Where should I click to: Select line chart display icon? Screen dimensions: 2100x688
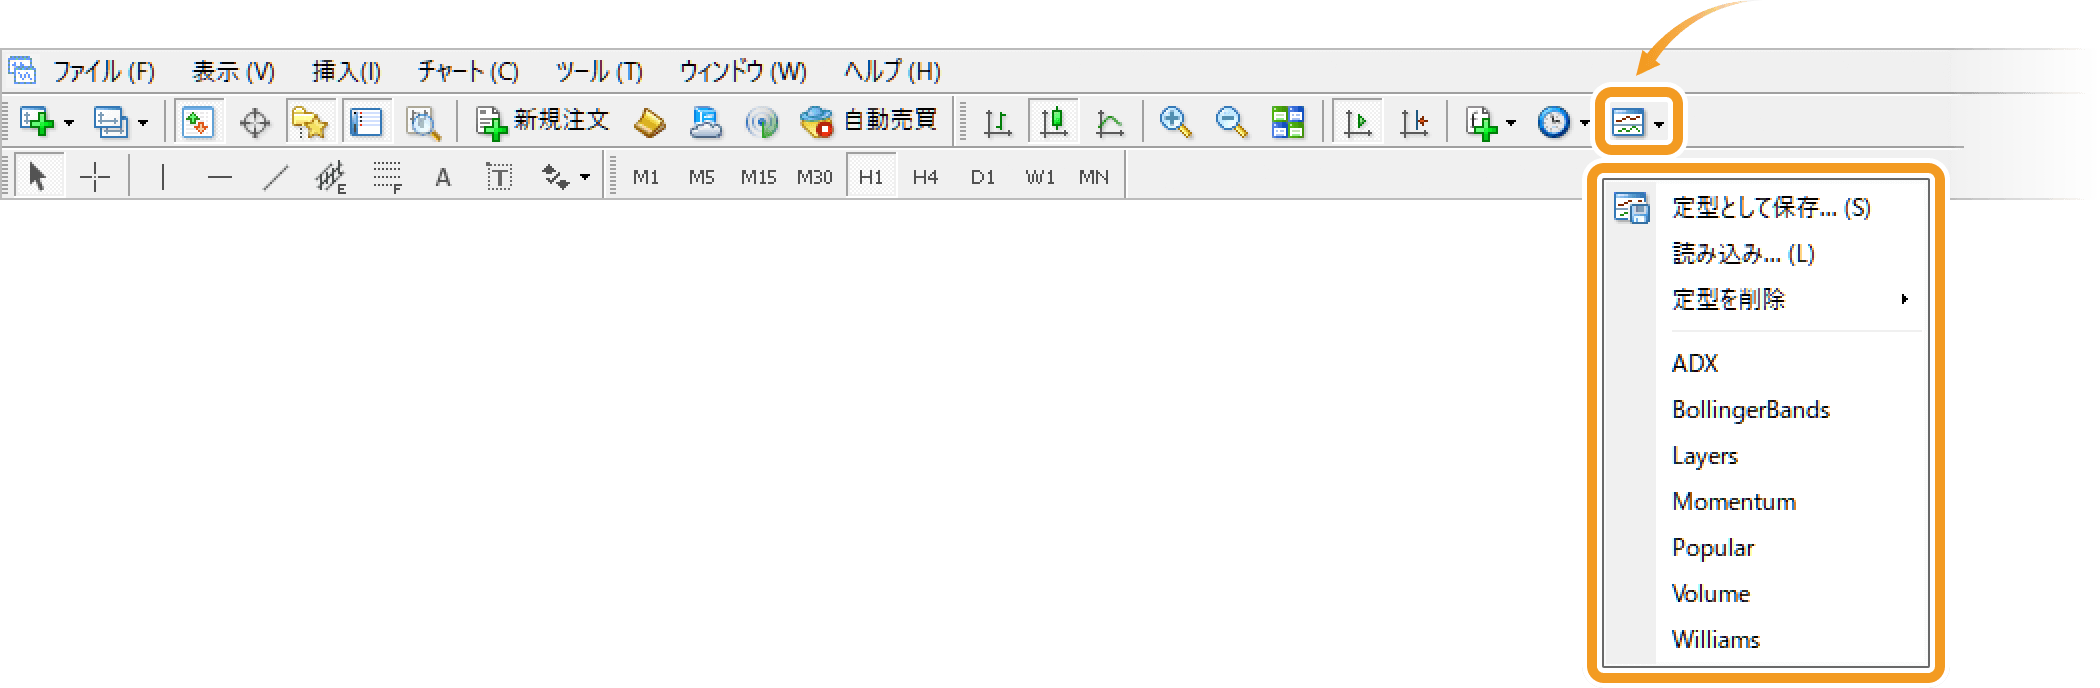point(1109,123)
